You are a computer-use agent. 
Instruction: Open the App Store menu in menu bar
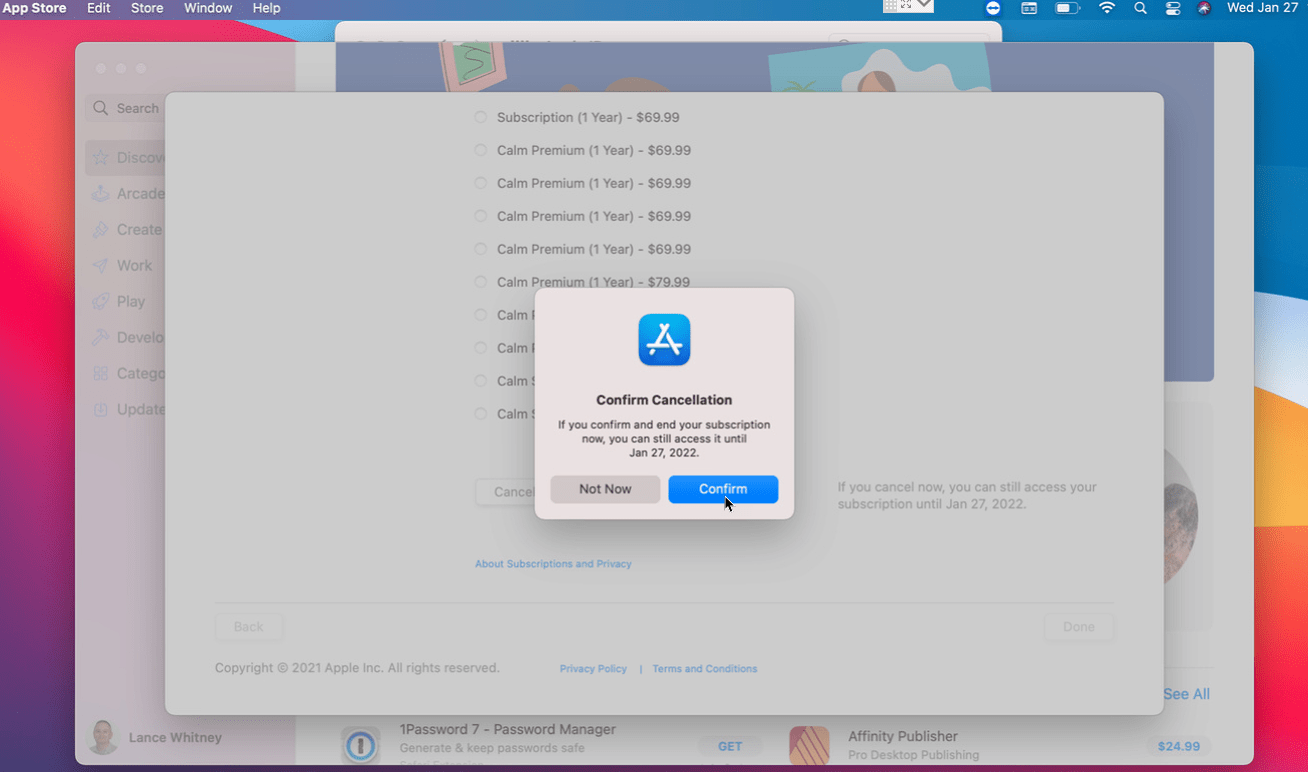pos(34,8)
